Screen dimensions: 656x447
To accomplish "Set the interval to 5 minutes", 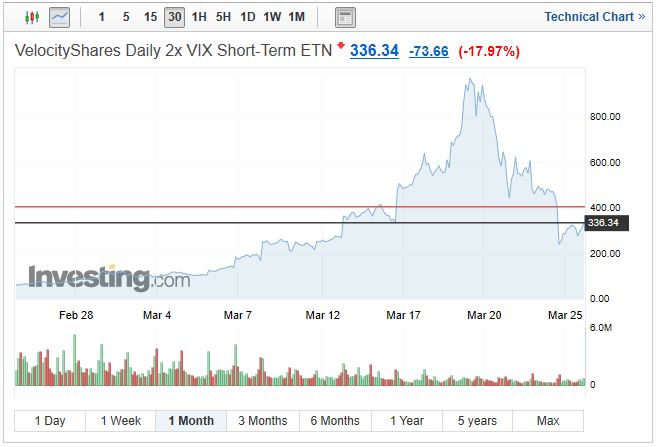I will coord(125,17).
